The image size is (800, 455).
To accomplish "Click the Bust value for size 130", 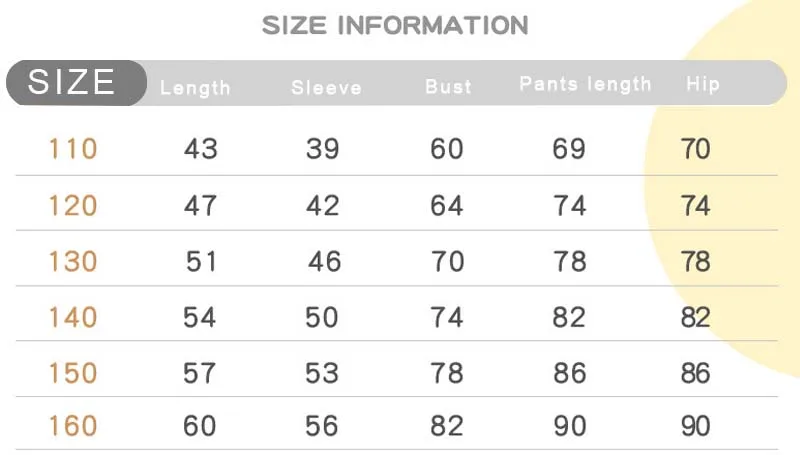I will click(x=447, y=261).
